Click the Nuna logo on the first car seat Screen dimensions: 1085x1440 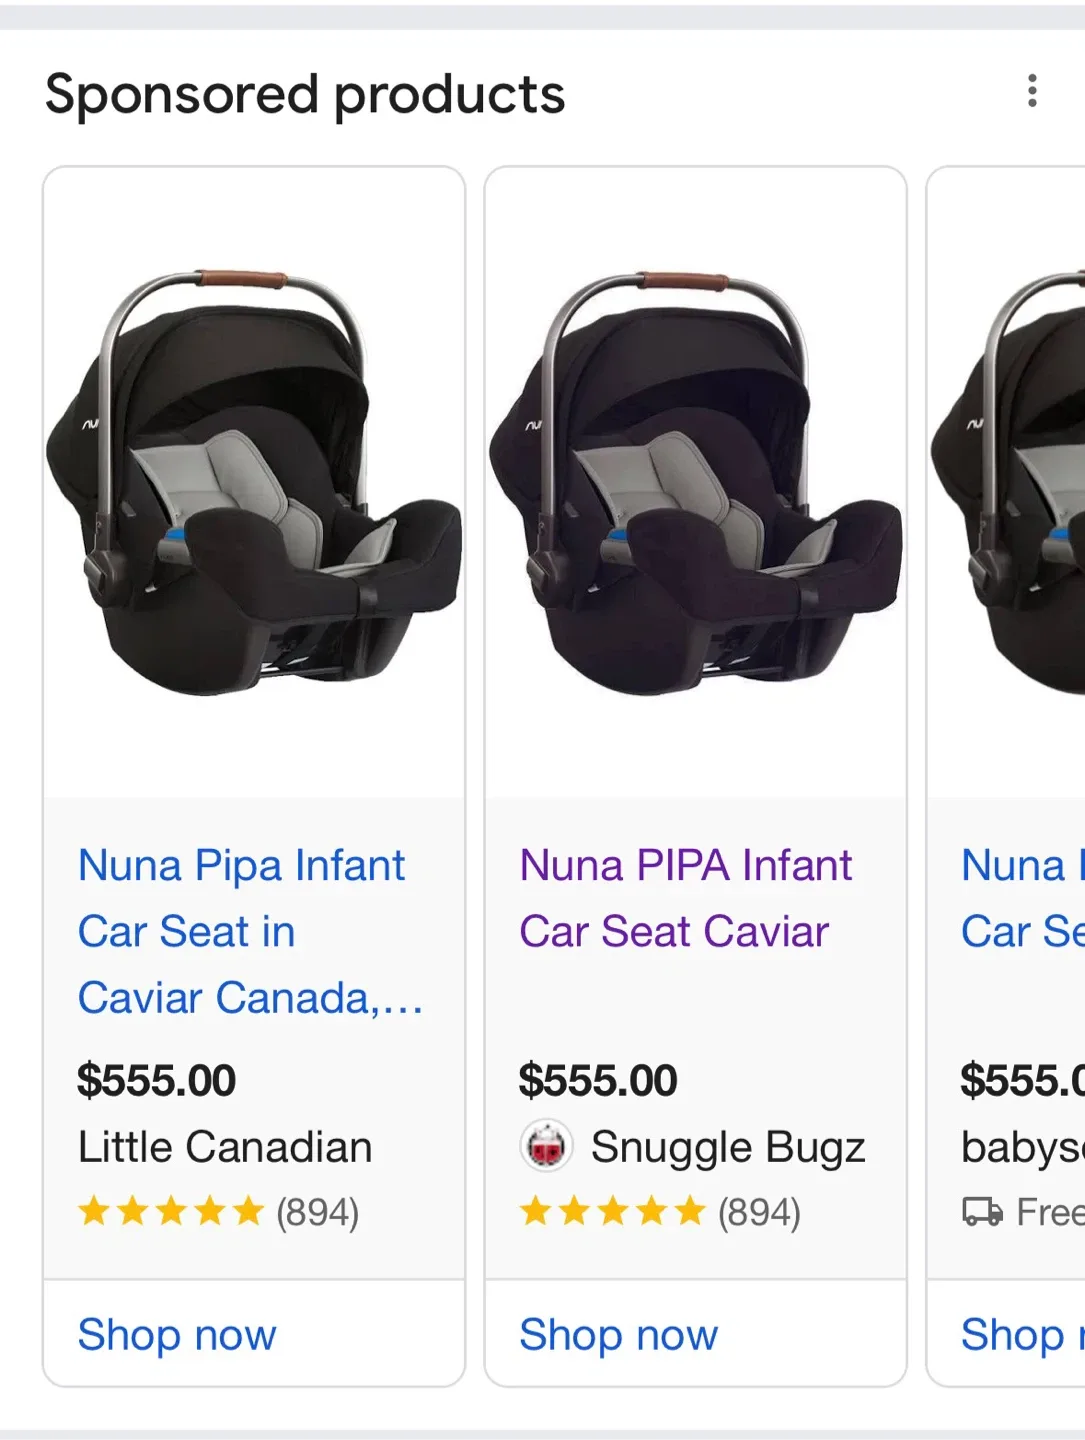(x=89, y=426)
